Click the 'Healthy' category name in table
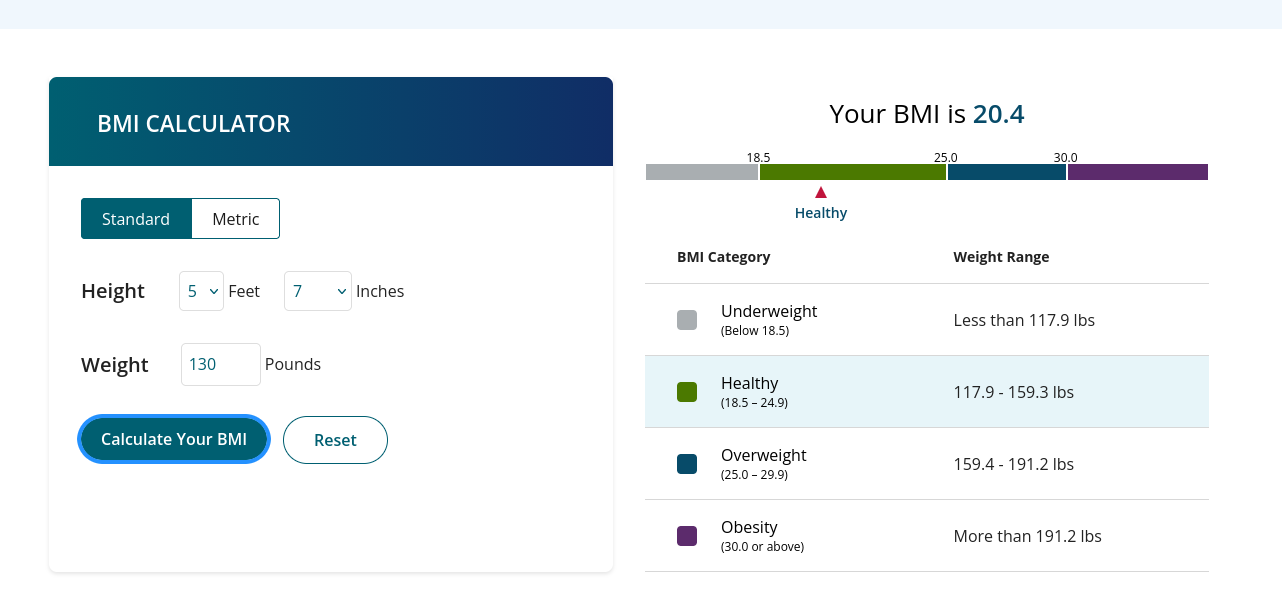 pyautogui.click(x=750, y=383)
